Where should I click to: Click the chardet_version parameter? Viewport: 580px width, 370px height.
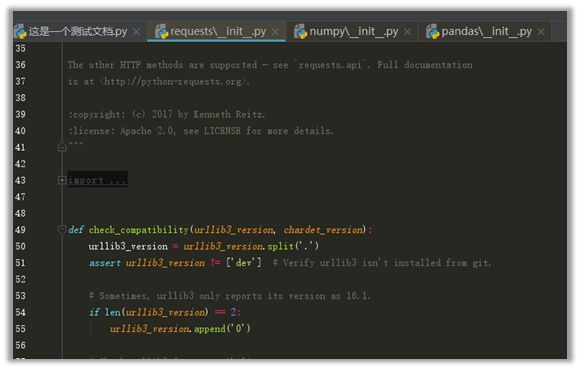pyautogui.click(x=323, y=230)
